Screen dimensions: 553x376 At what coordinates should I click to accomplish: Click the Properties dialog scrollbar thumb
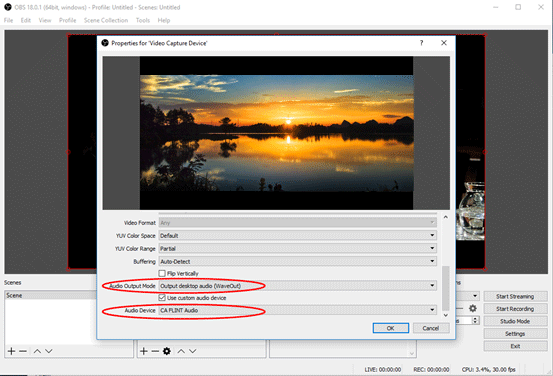coord(446,288)
